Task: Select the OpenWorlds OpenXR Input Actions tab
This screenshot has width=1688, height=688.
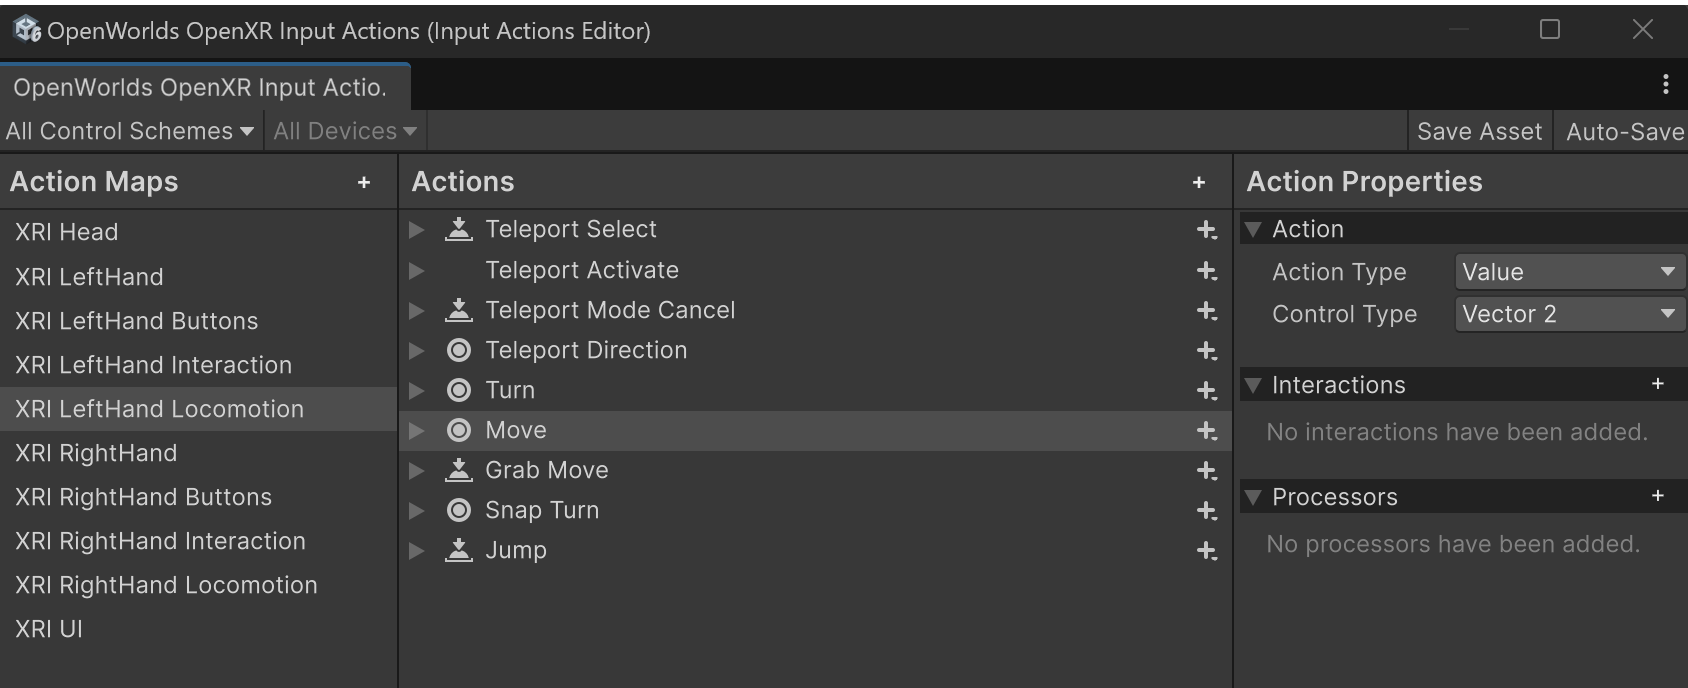Action: [x=200, y=88]
